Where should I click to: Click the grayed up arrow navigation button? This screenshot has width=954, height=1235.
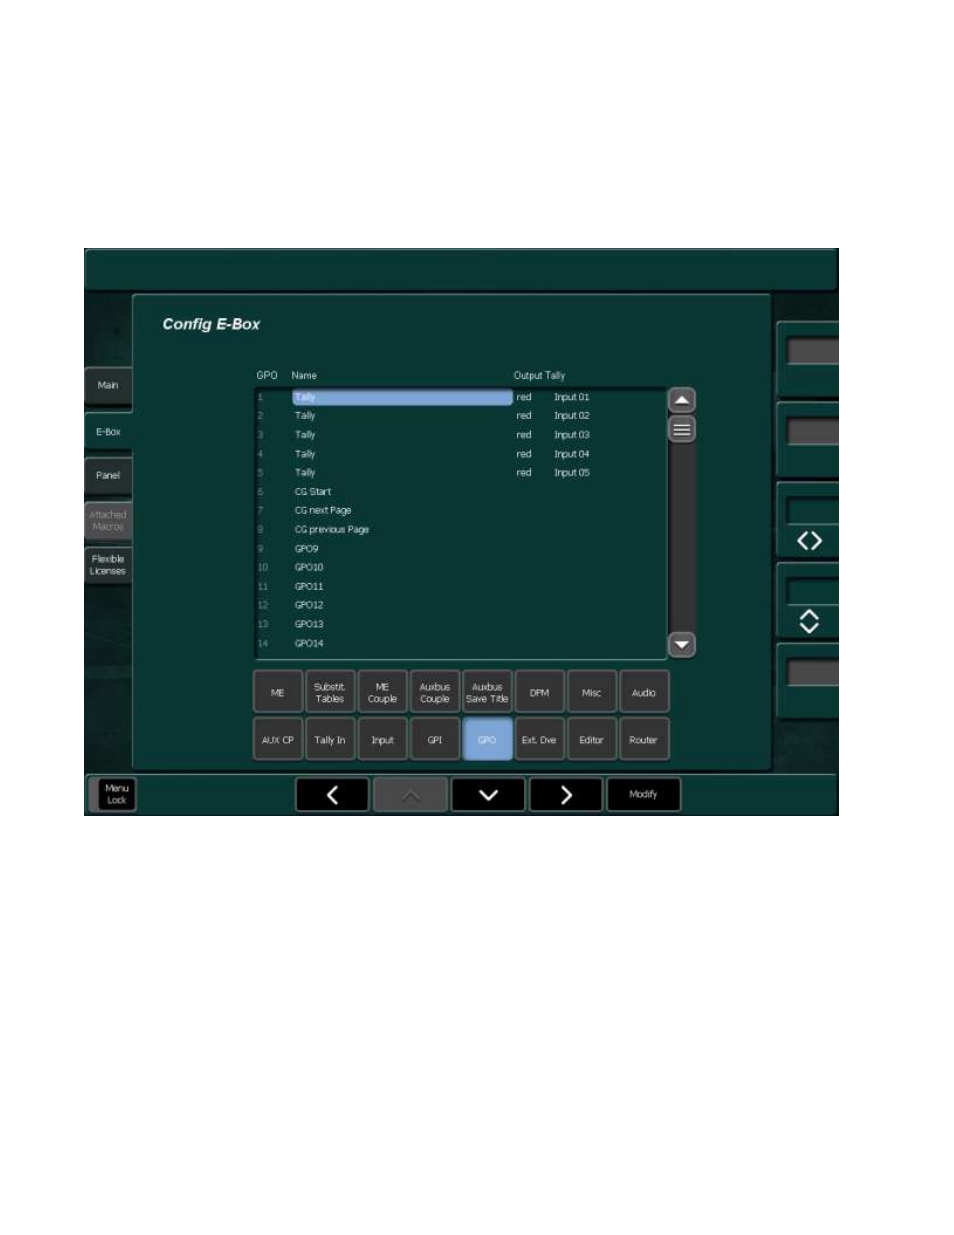(x=410, y=795)
